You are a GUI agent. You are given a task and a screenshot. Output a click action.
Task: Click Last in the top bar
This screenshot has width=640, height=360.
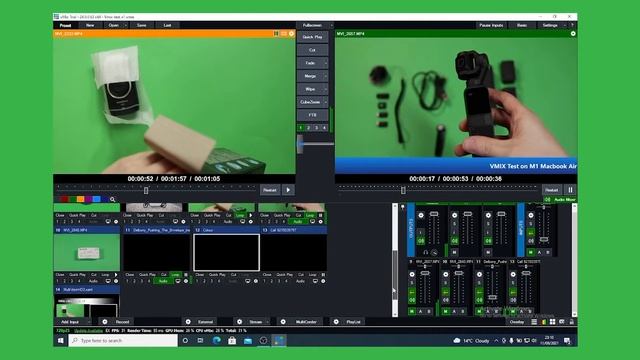click(x=167, y=25)
